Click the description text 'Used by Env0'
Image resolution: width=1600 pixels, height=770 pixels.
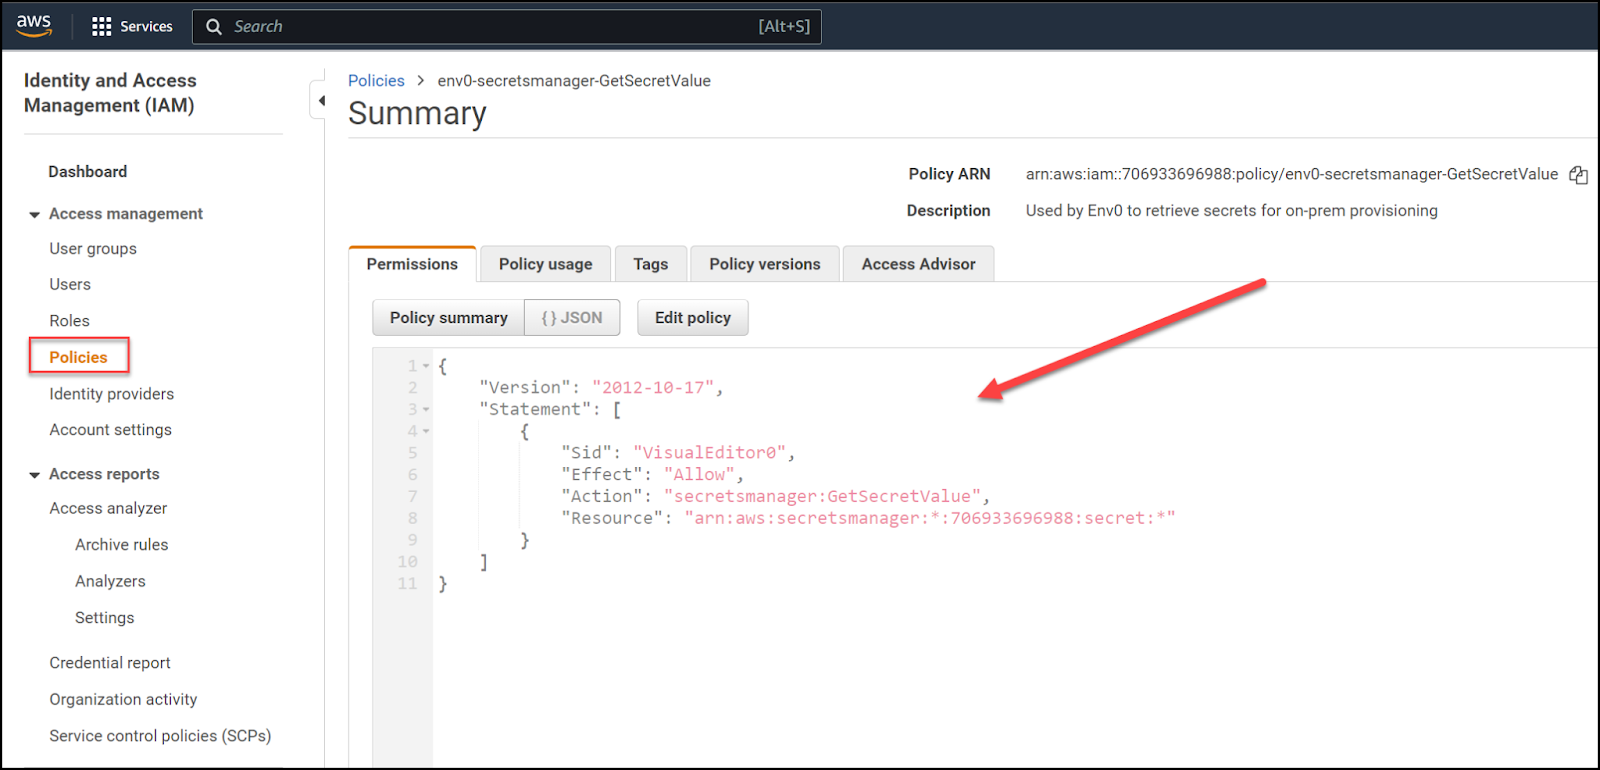pyautogui.click(x=1232, y=211)
